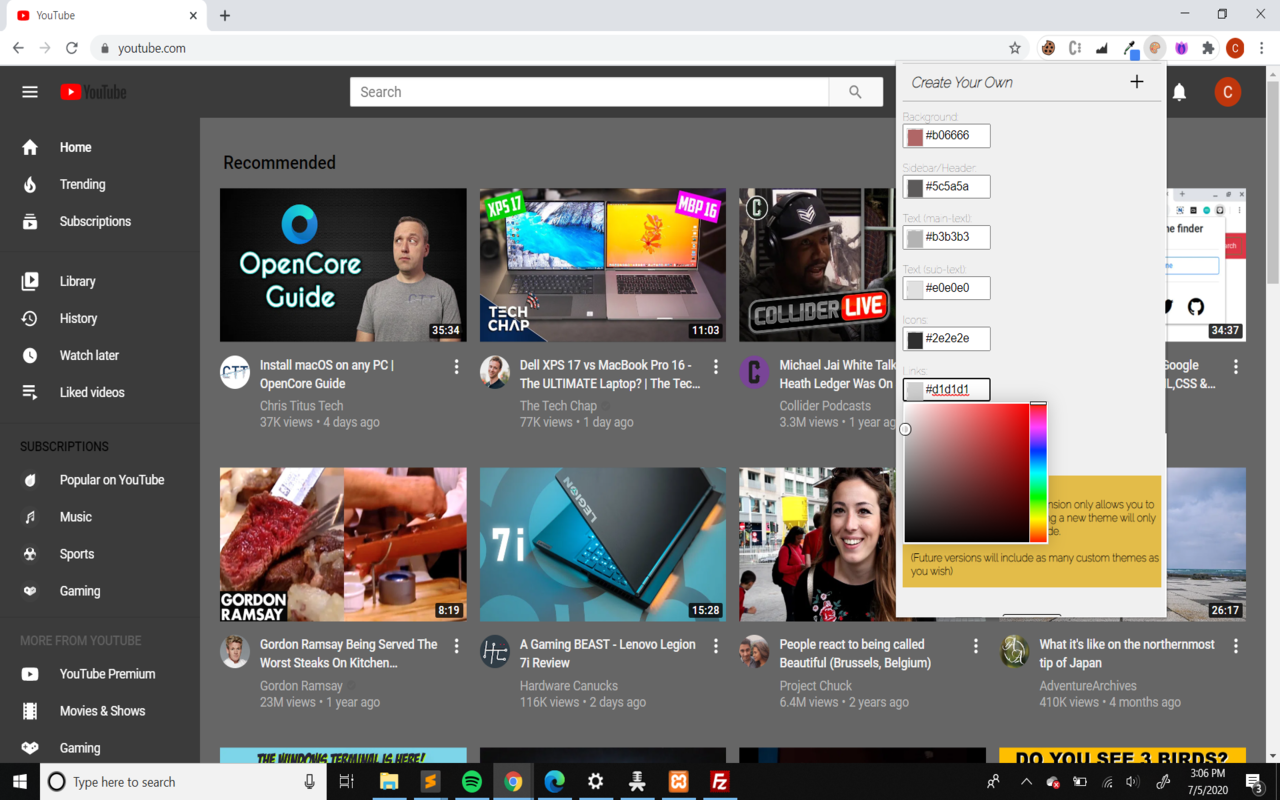Open the account menu via profile avatar
Viewport: 1280px width, 800px height.
pos(1227,91)
